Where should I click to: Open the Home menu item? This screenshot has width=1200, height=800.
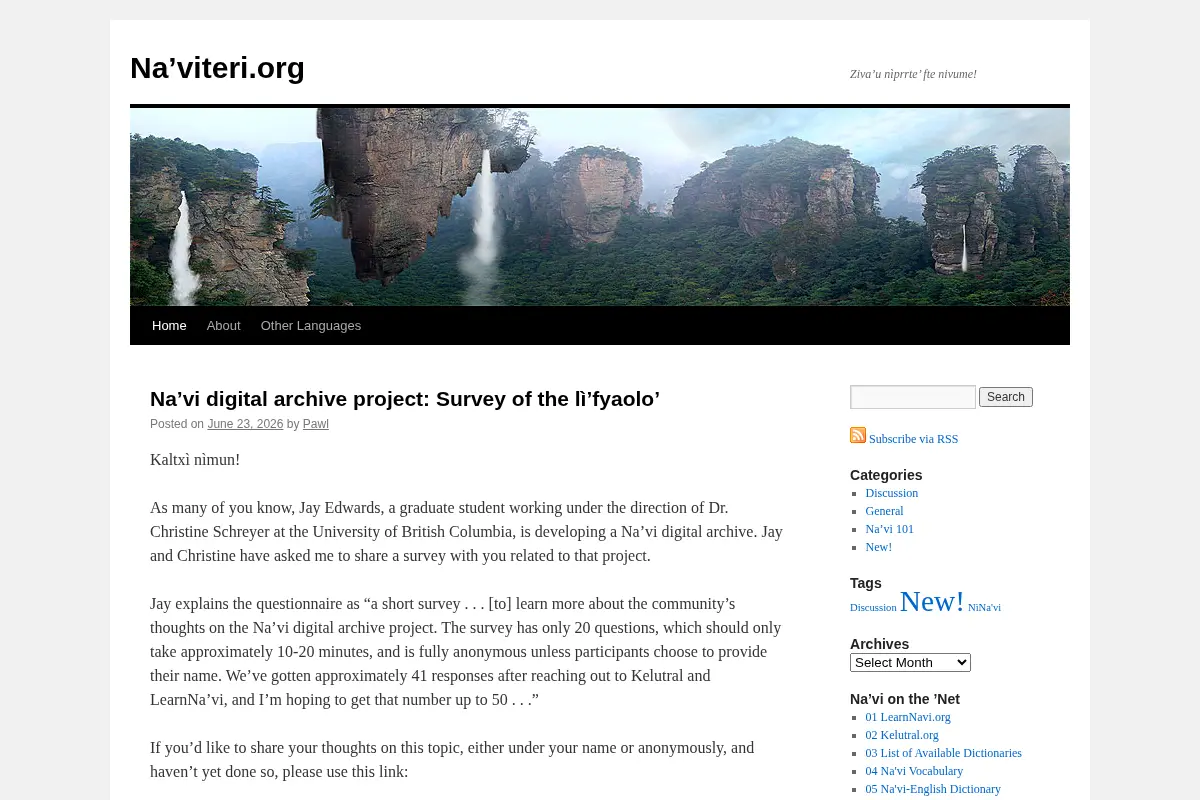click(x=169, y=326)
